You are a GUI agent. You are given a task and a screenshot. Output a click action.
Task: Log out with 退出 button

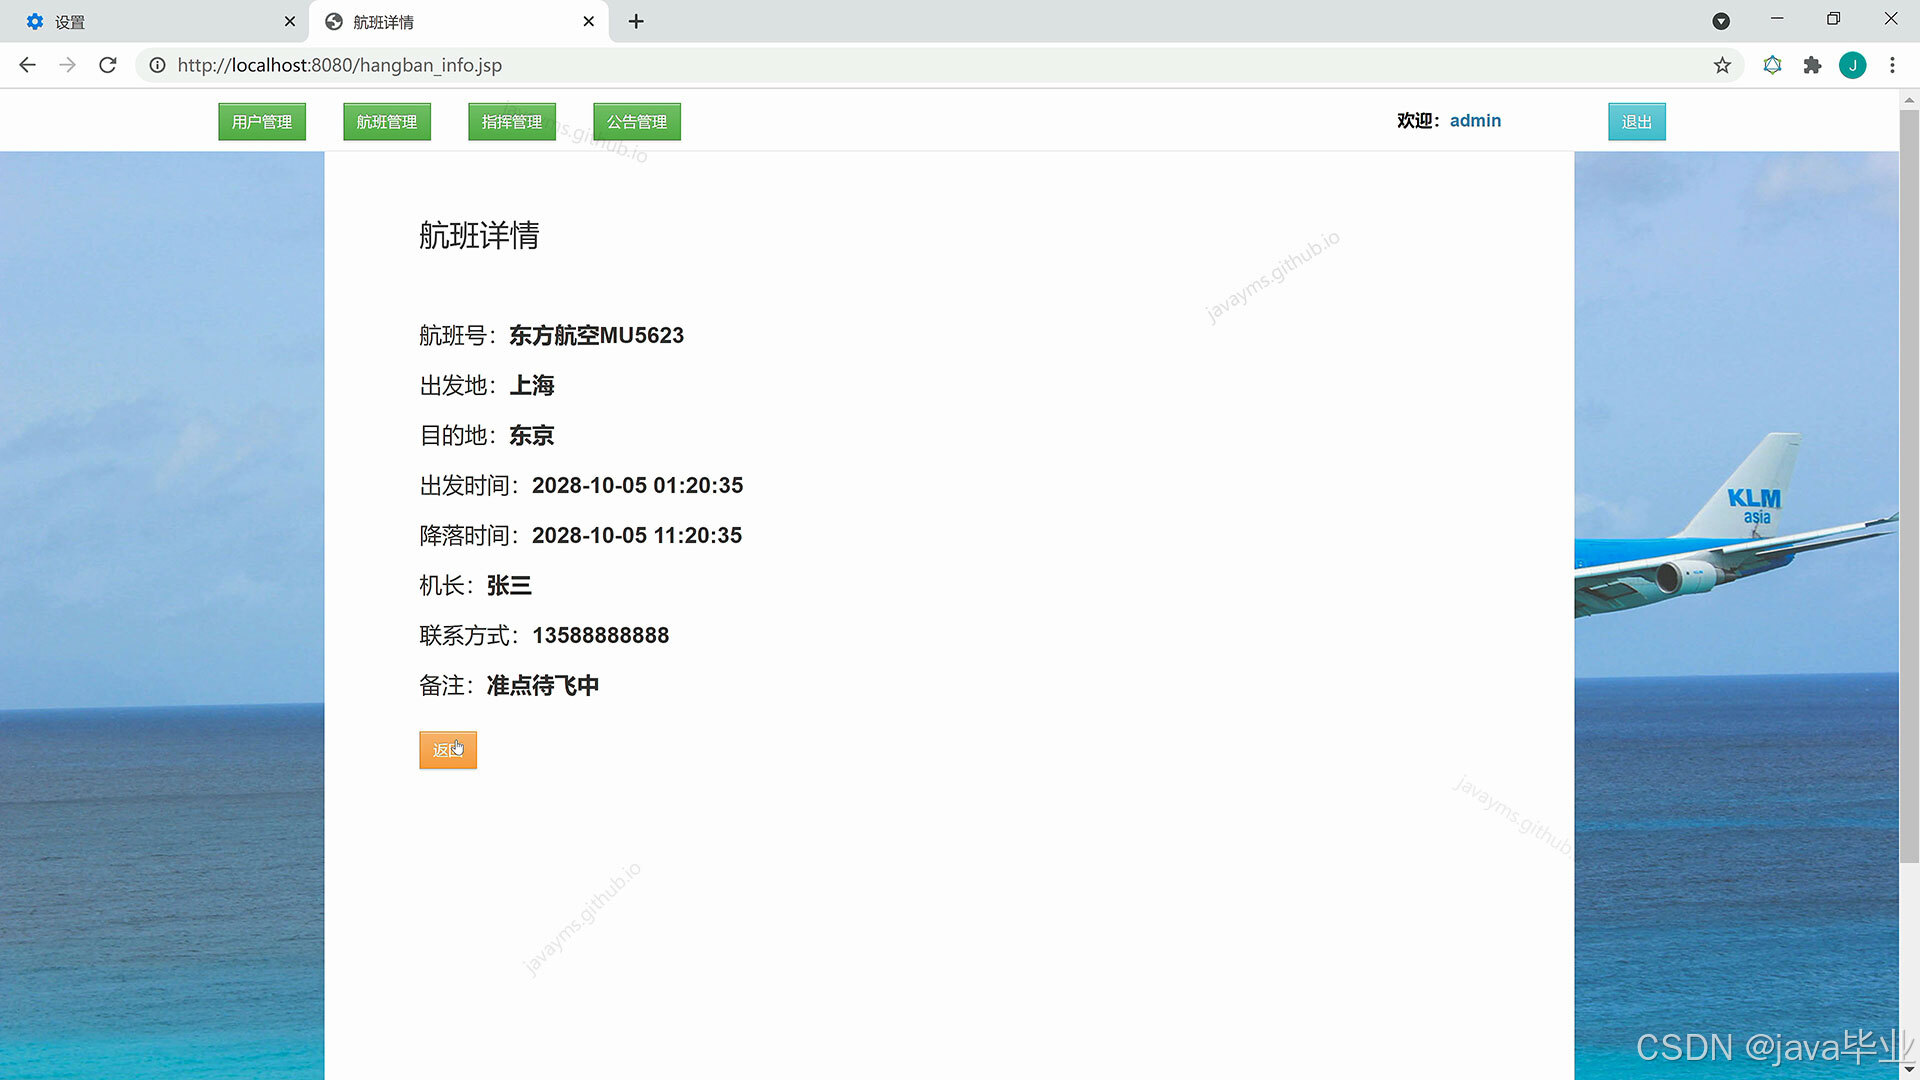[x=1637, y=122]
